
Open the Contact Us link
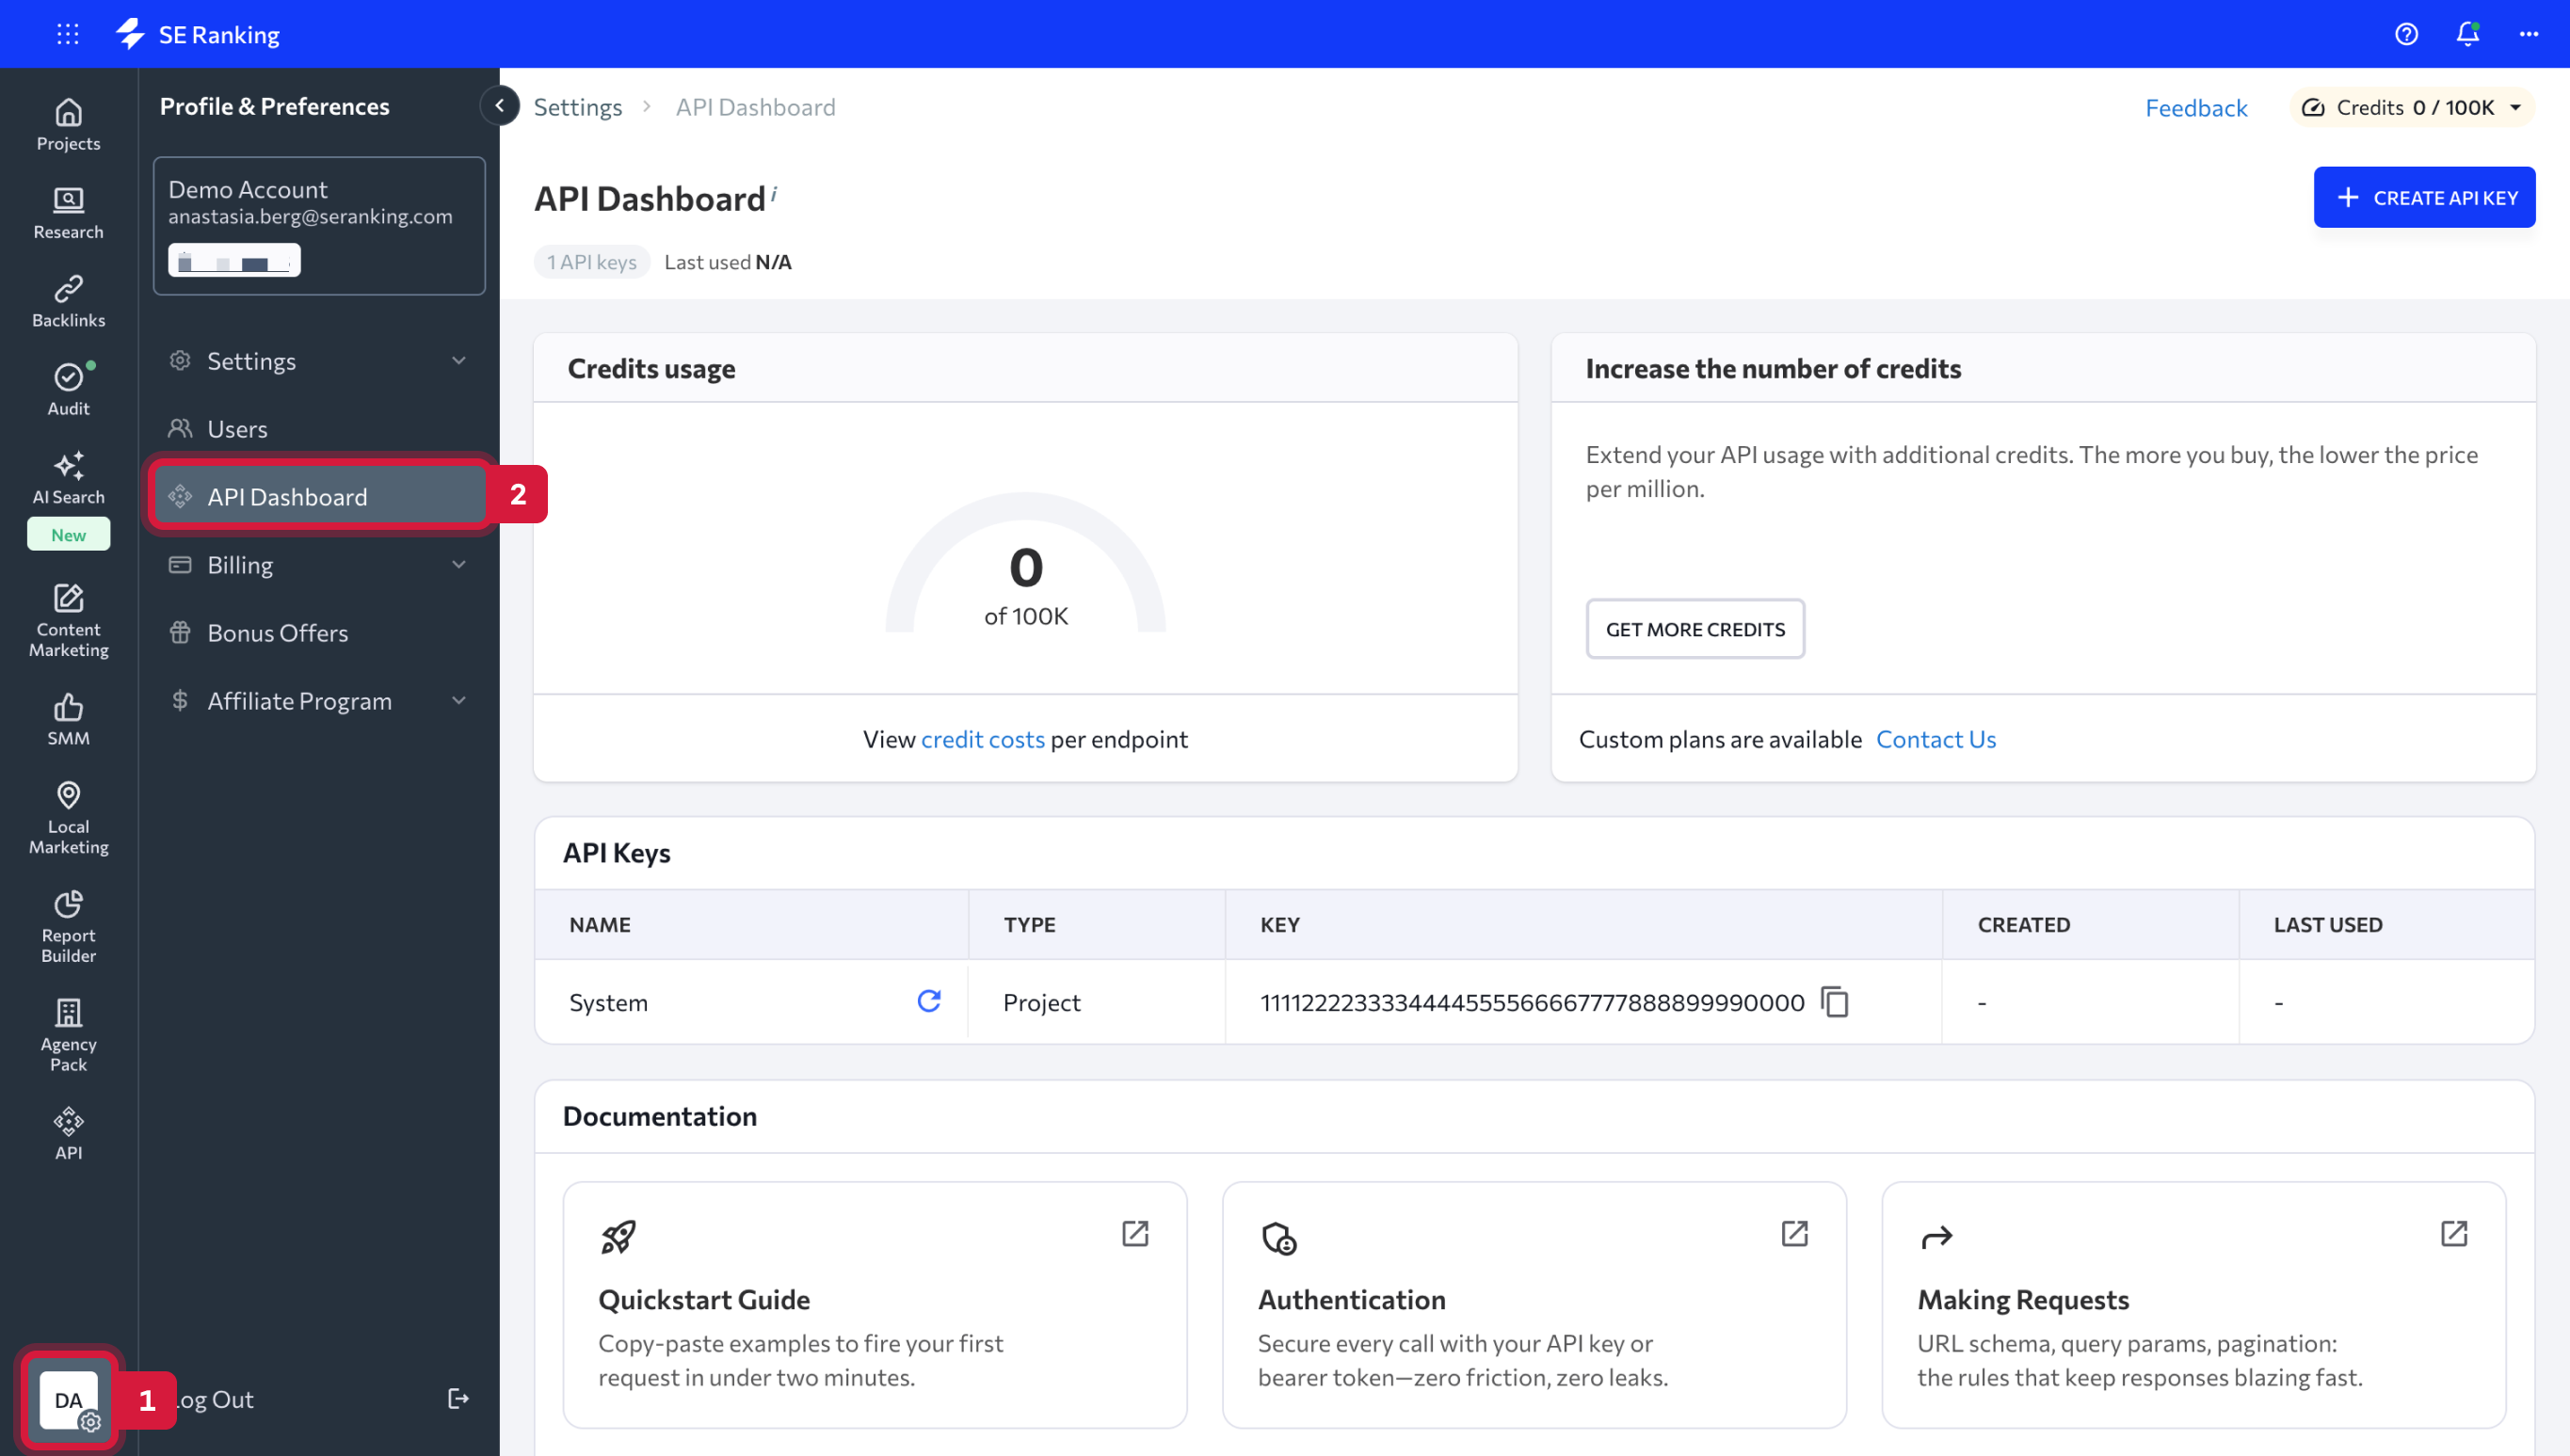pyautogui.click(x=1936, y=739)
